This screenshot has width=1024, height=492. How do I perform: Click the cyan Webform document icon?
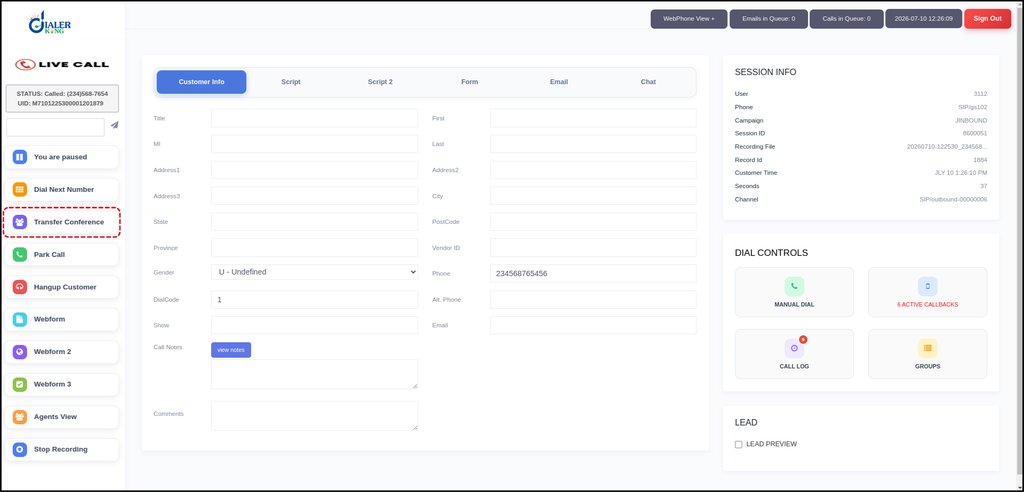point(20,320)
